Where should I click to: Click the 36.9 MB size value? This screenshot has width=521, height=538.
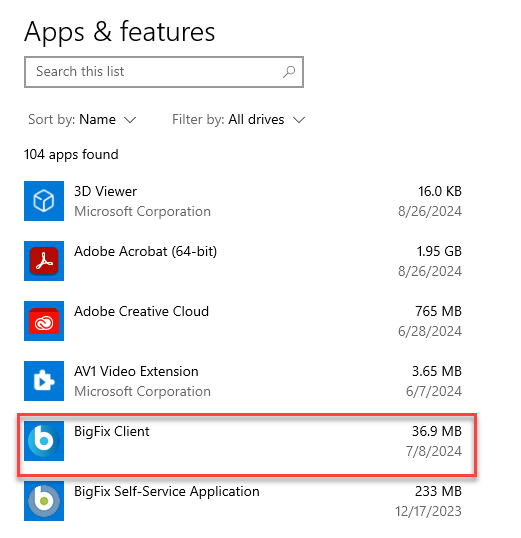[x=437, y=431]
